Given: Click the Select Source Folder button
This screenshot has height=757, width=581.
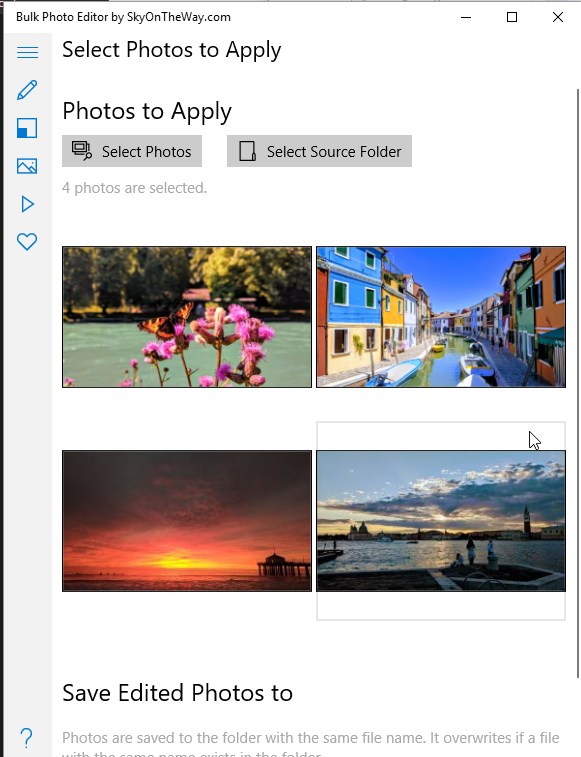Looking at the screenshot, I should (319, 151).
